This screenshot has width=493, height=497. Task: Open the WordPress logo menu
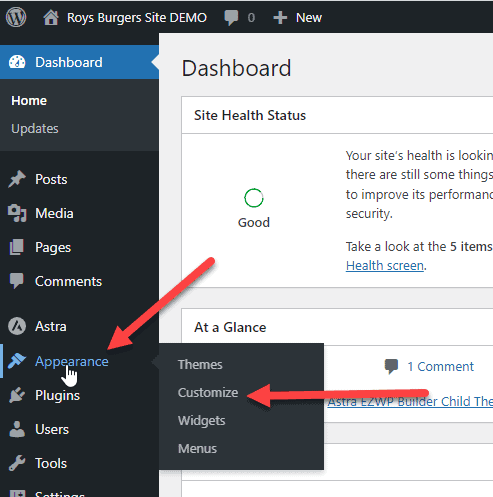pyautogui.click(x=16, y=17)
